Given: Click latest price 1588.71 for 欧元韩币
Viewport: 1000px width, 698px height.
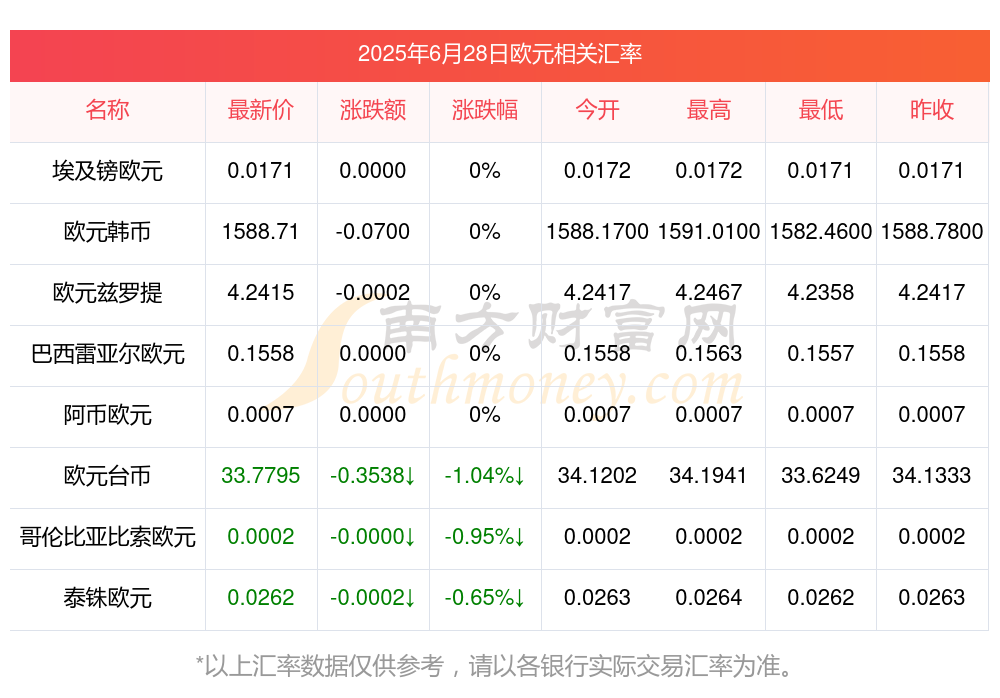Looking at the screenshot, I should pos(261,232).
